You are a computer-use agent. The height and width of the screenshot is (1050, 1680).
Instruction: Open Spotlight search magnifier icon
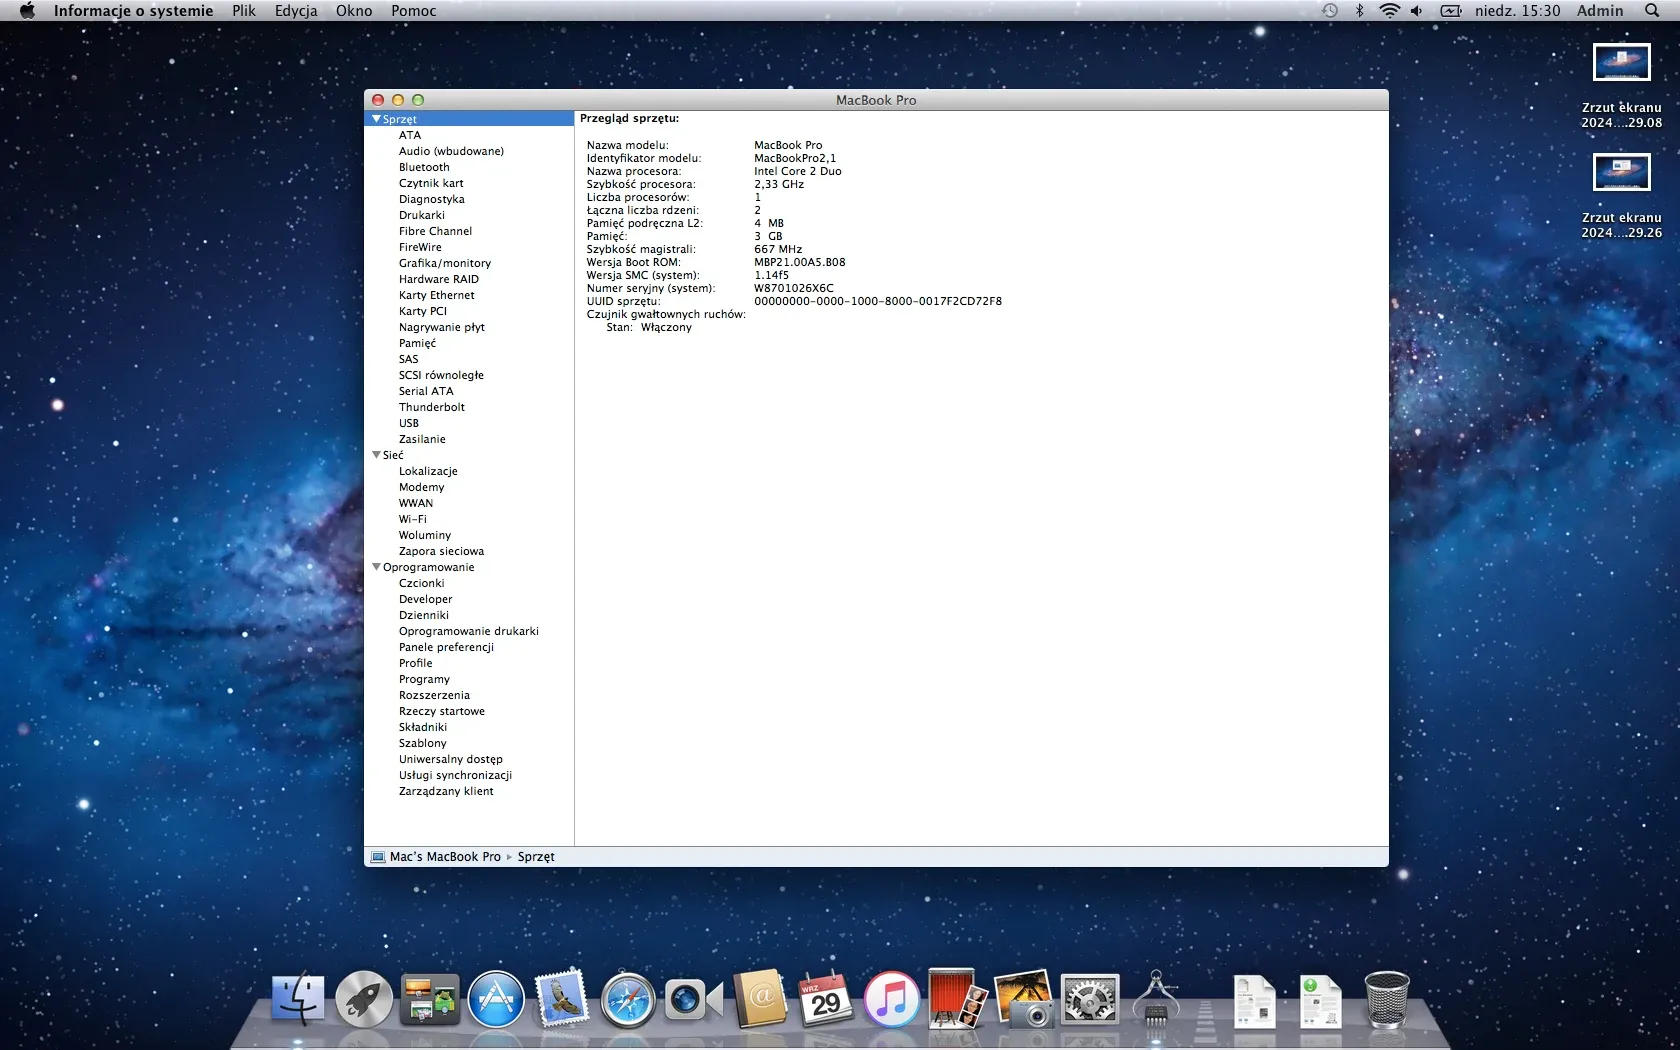1652,11
